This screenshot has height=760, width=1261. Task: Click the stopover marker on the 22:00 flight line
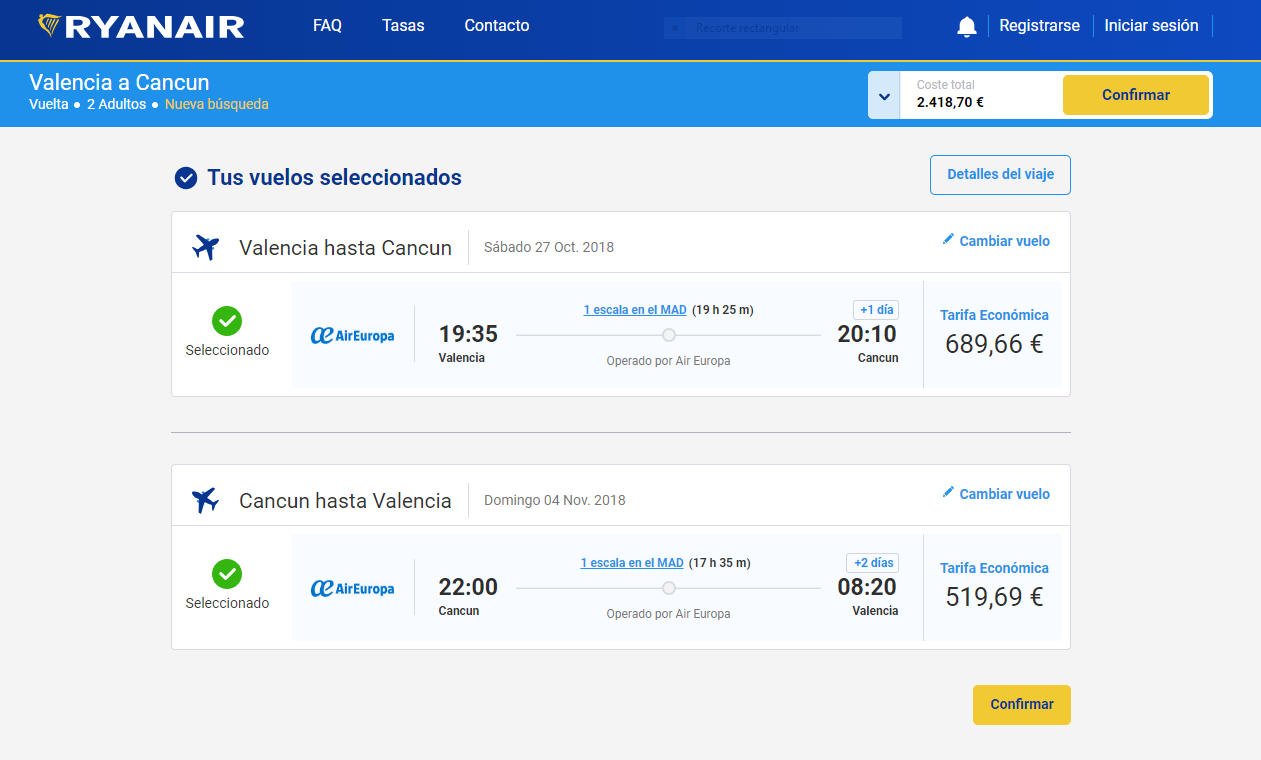pyautogui.click(x=669, y=588)
